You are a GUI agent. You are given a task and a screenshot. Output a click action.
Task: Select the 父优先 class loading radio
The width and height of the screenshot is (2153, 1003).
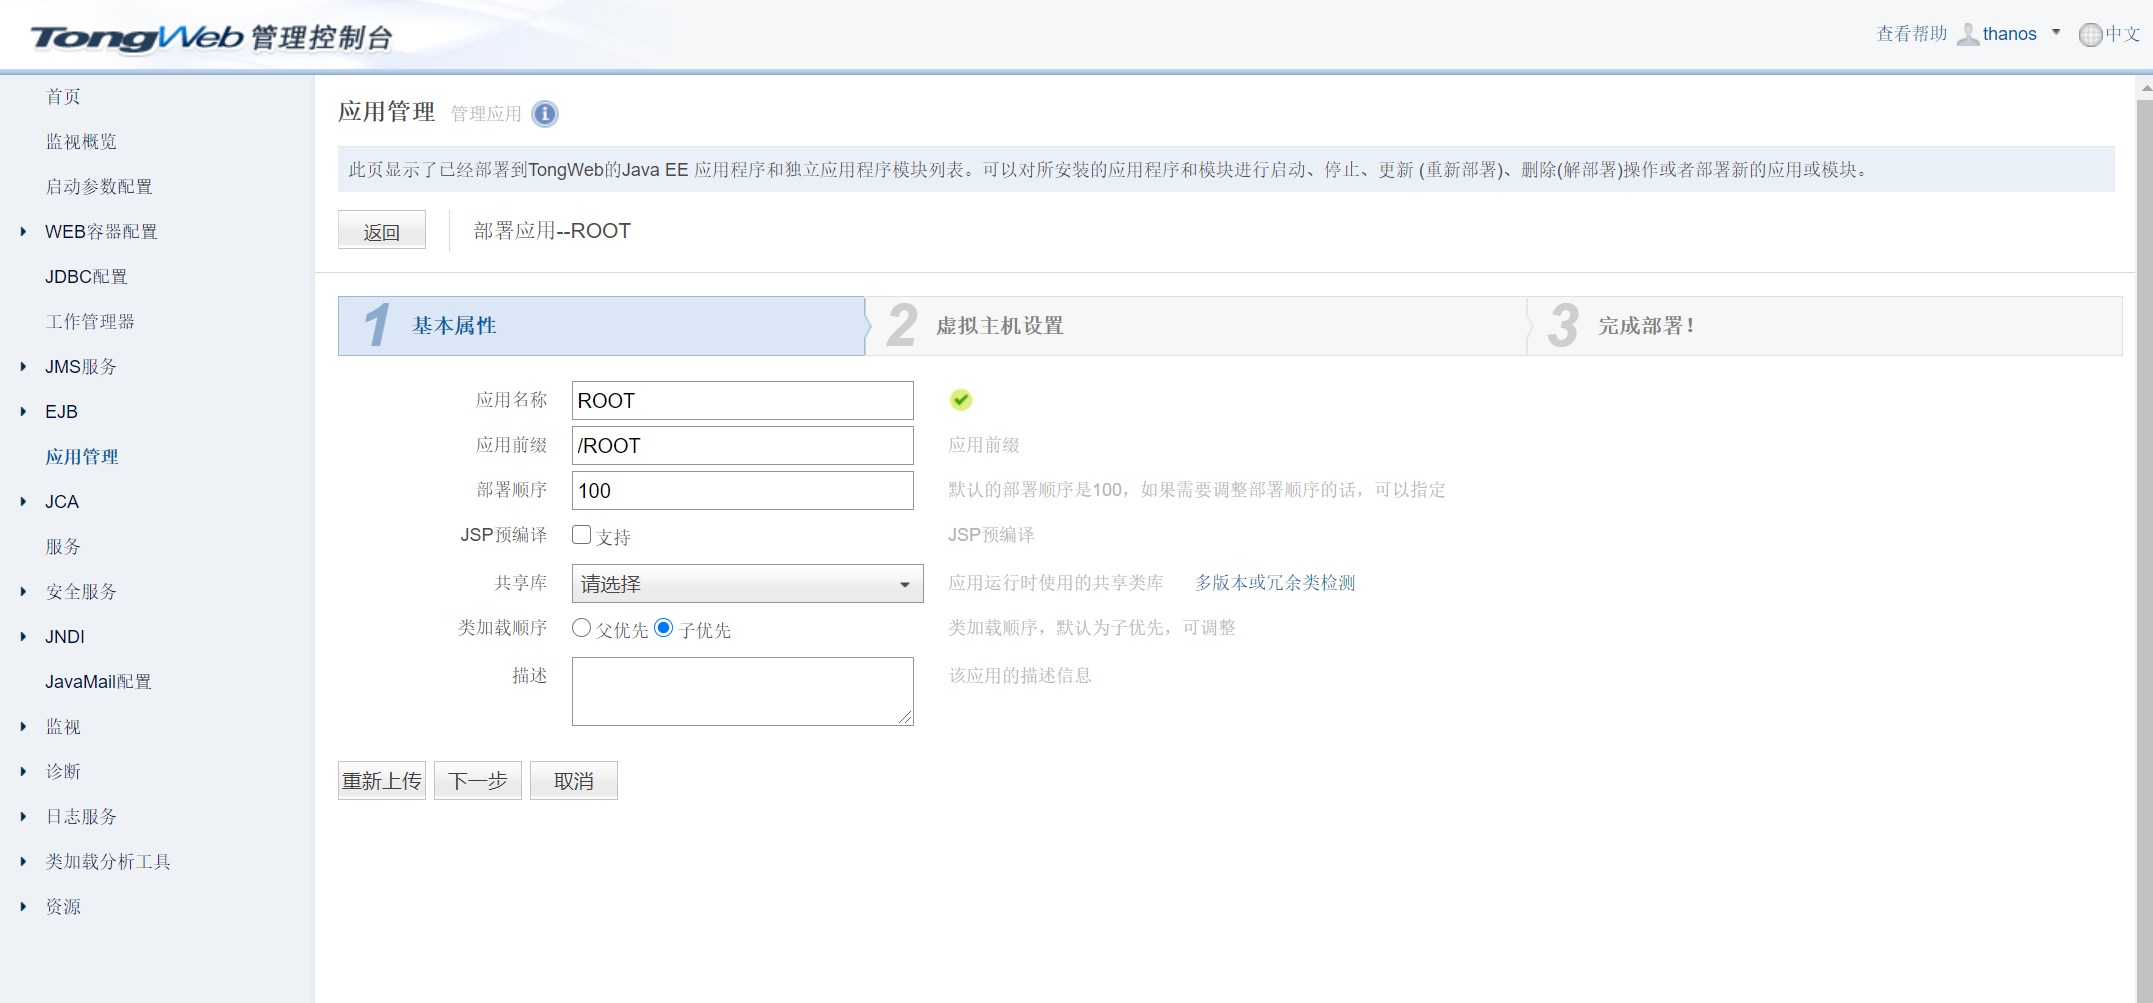[x=581, y=628]
